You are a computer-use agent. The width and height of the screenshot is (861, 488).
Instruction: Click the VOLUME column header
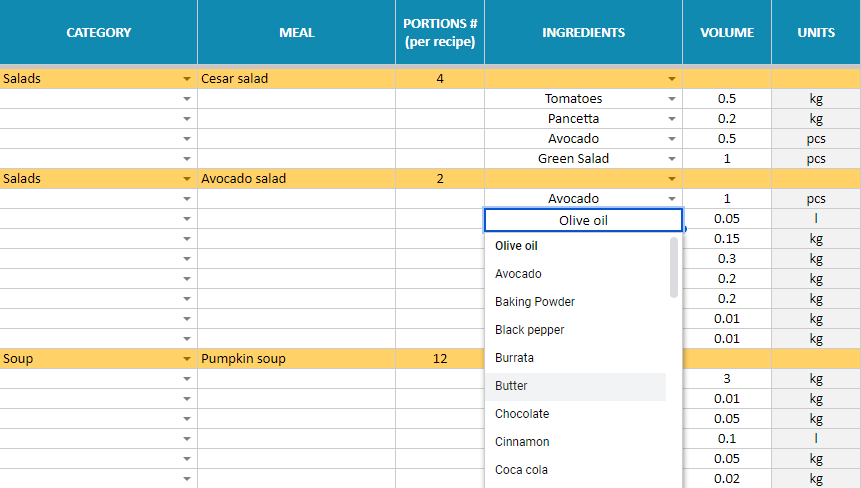coord(727,33)
